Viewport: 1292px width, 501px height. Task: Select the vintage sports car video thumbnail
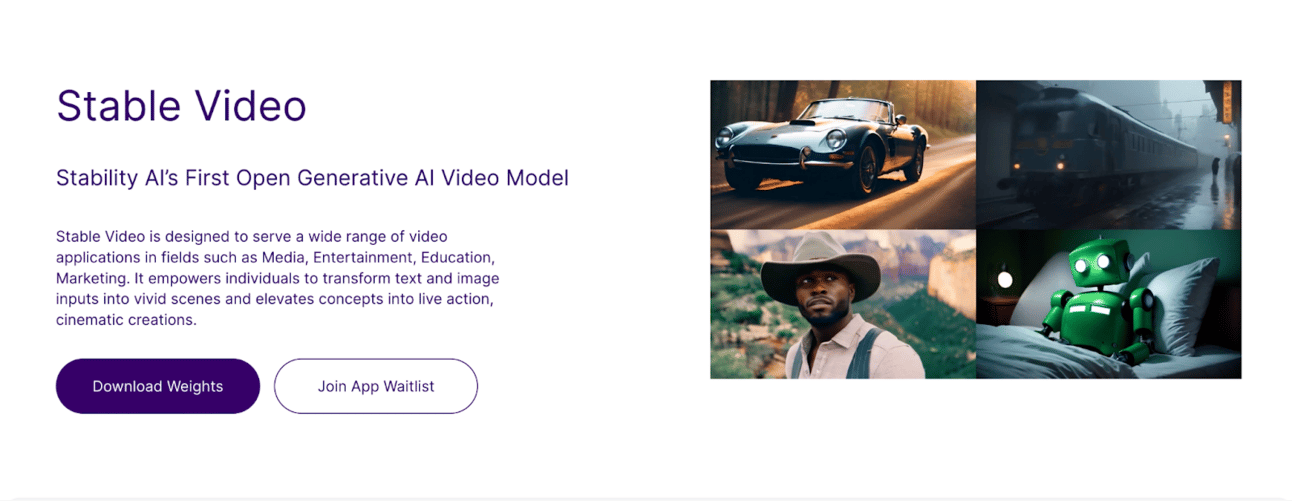(843, 155)
